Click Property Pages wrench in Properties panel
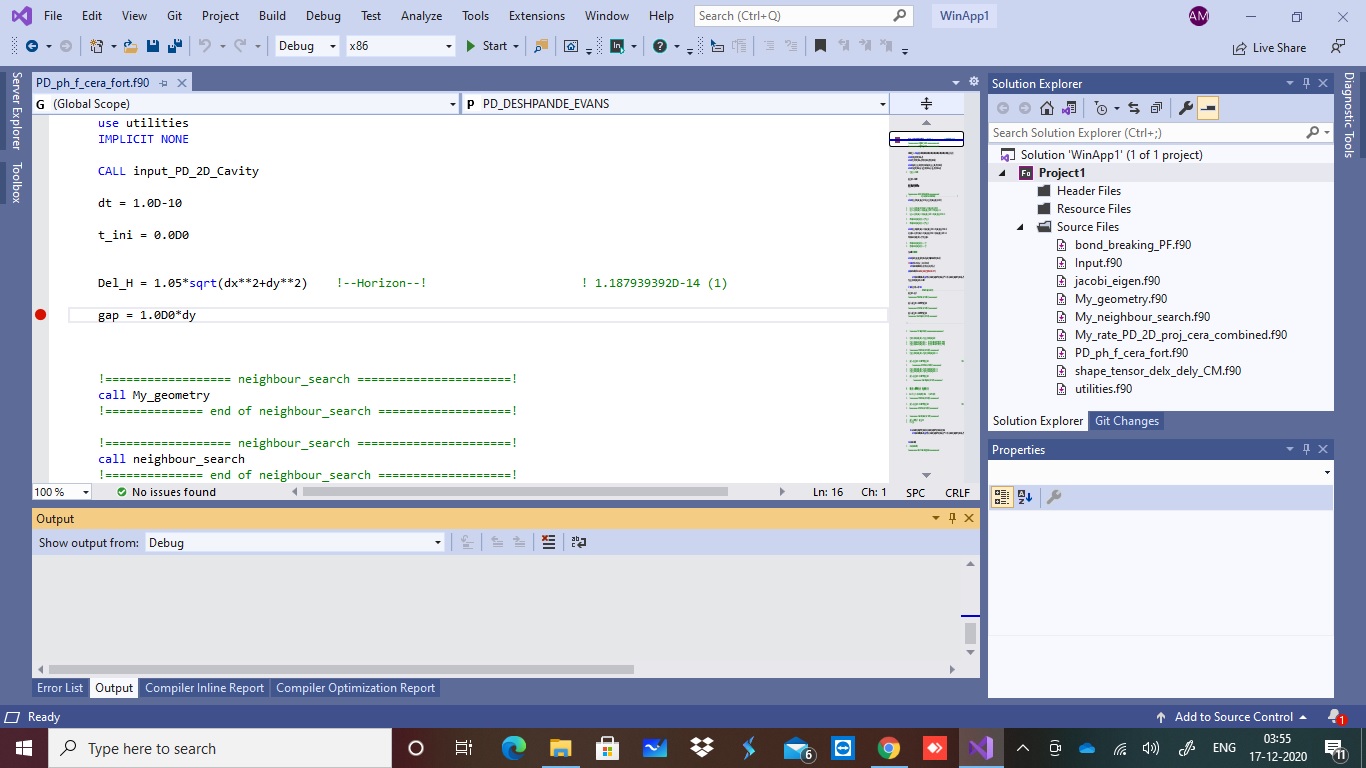Image resolution: width=1366 pixels, height=768 pixels. point(1053,497)
